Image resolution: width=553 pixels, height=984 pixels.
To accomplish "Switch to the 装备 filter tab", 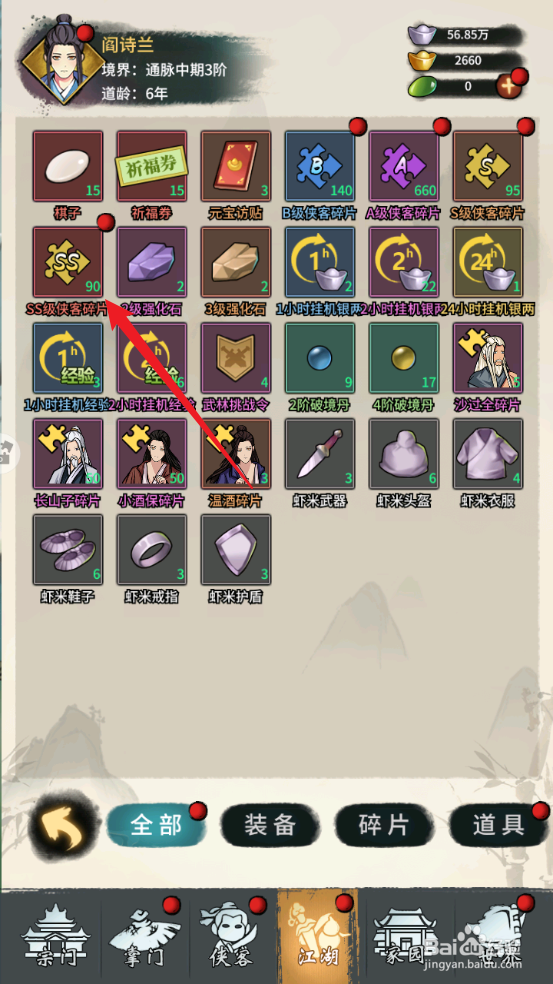I will pos(270,825).
